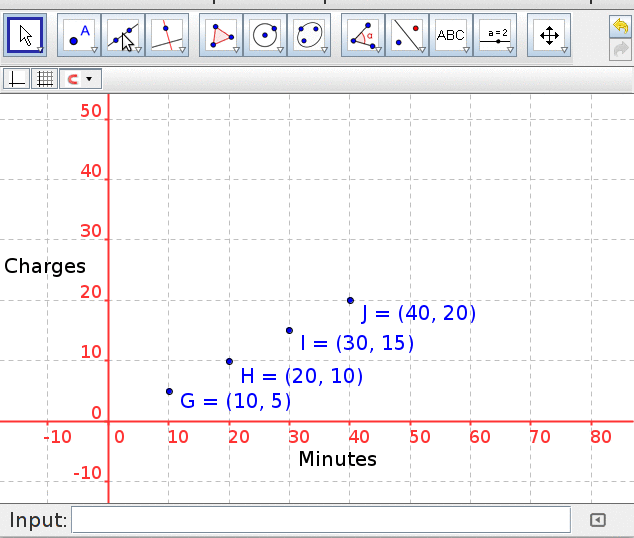Open input help arrow beside Input bar
634x538 pixels.
coord(597,520)
